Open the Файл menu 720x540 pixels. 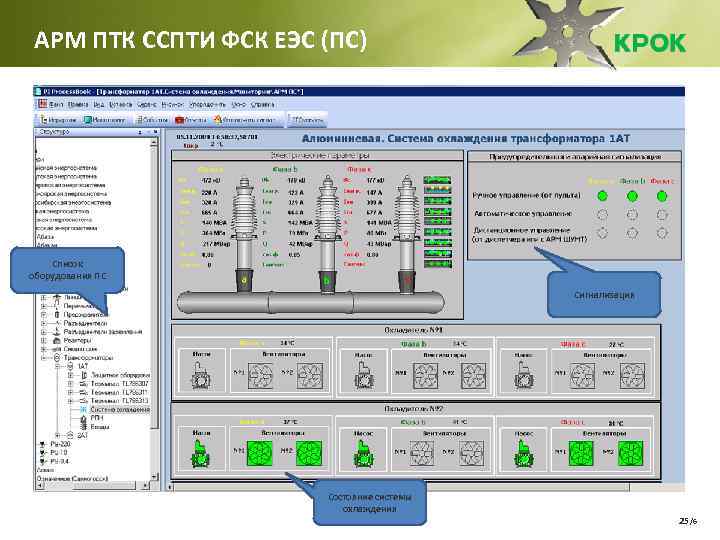coord(56,105)
